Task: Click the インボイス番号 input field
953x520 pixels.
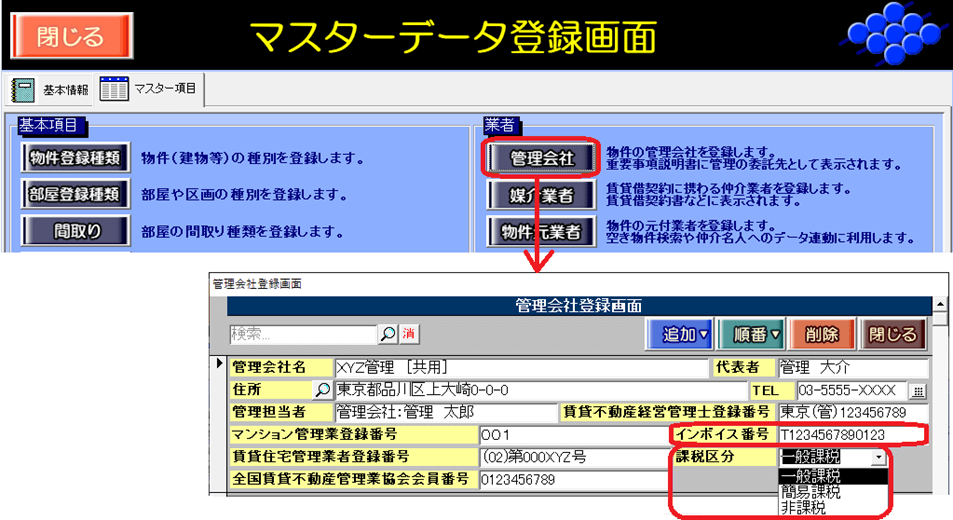Action: 852,434
